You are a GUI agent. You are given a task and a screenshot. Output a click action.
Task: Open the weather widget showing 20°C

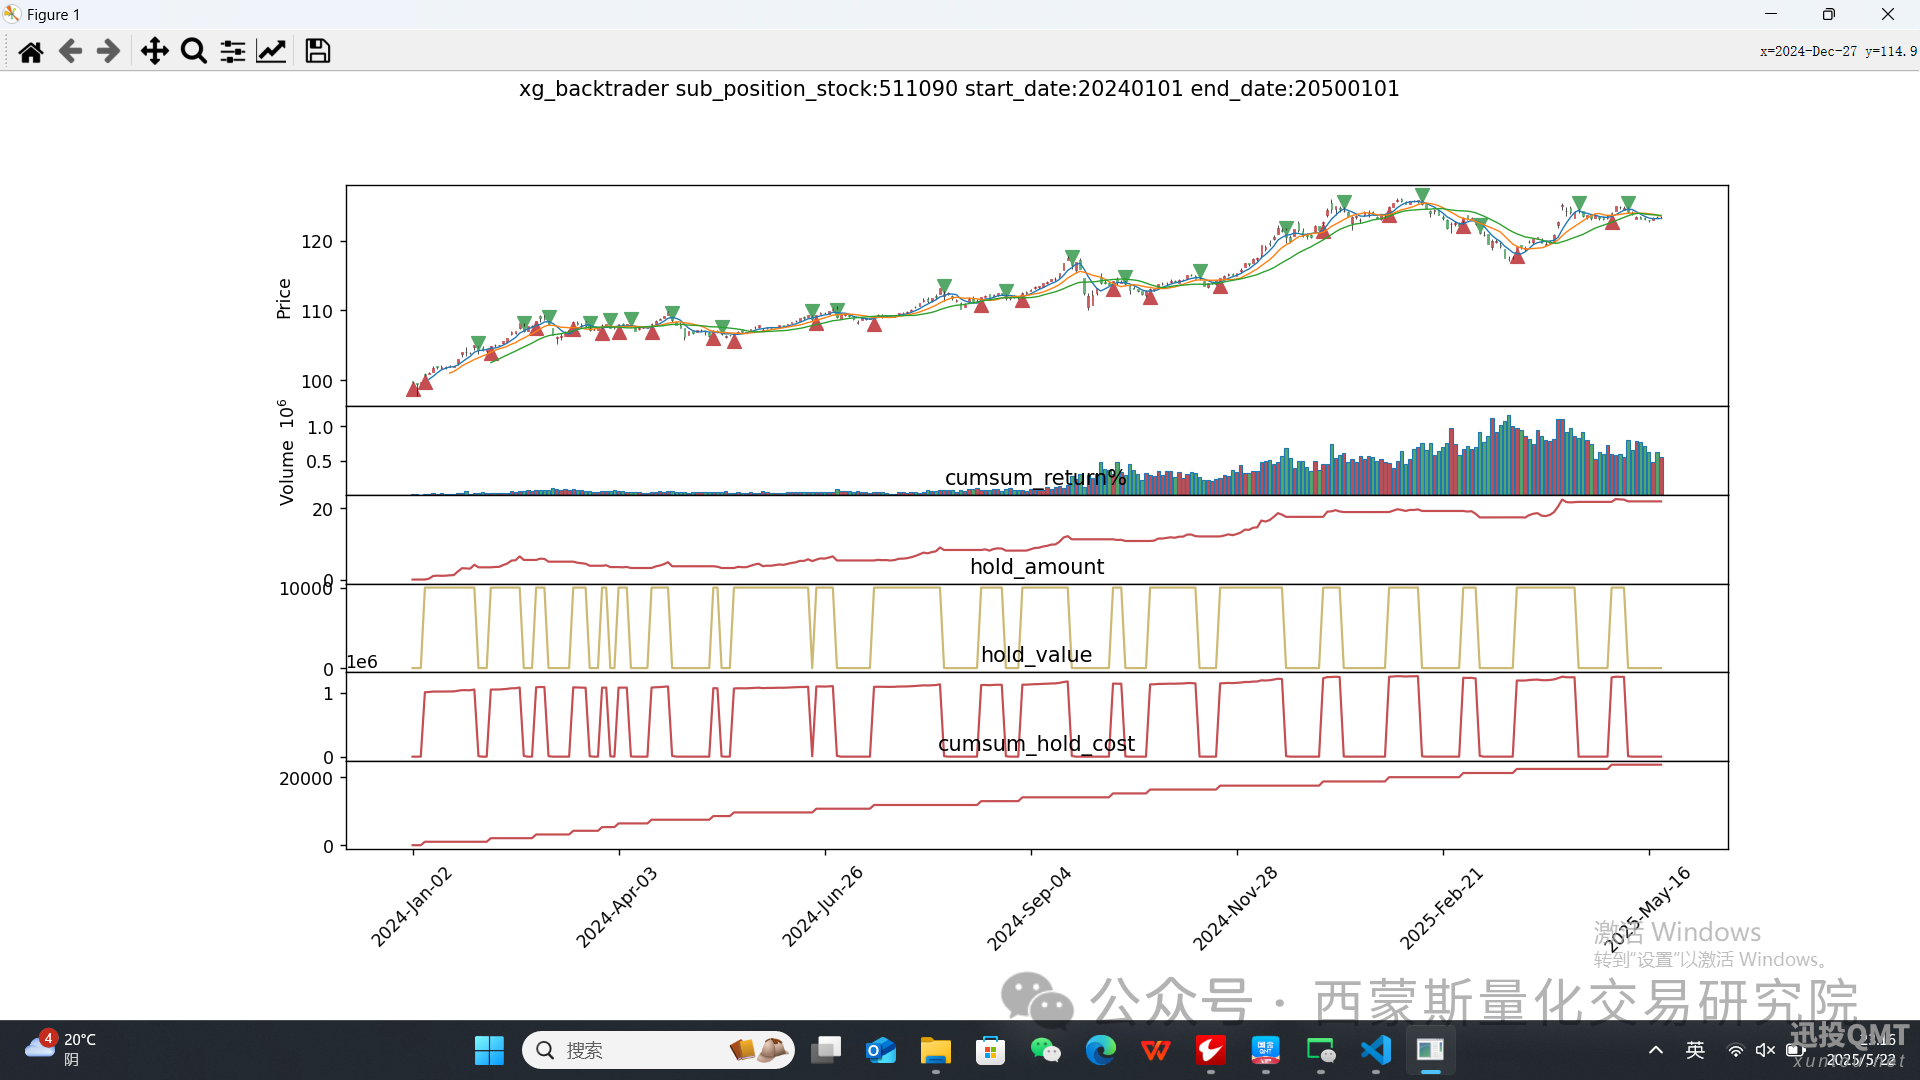click(x=62, y=1050)
